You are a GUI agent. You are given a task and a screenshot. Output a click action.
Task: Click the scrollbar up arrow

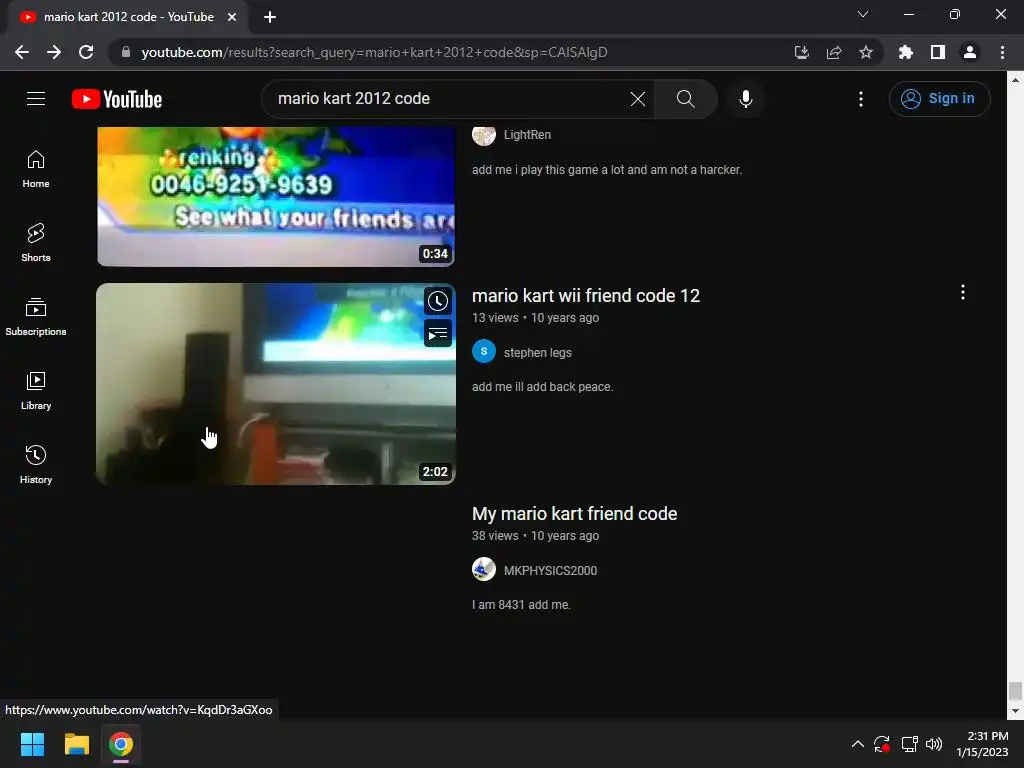1015,79
